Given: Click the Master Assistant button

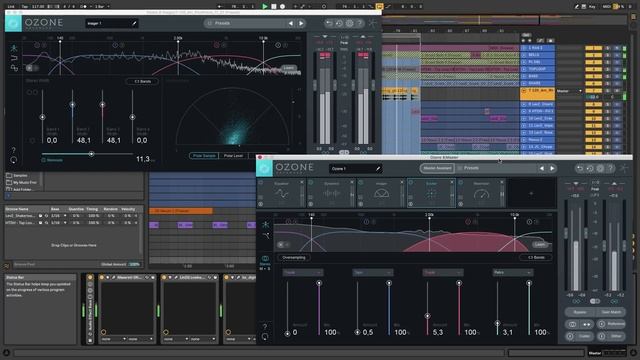Looking at the screenshot, I should [x=437, y=168].
